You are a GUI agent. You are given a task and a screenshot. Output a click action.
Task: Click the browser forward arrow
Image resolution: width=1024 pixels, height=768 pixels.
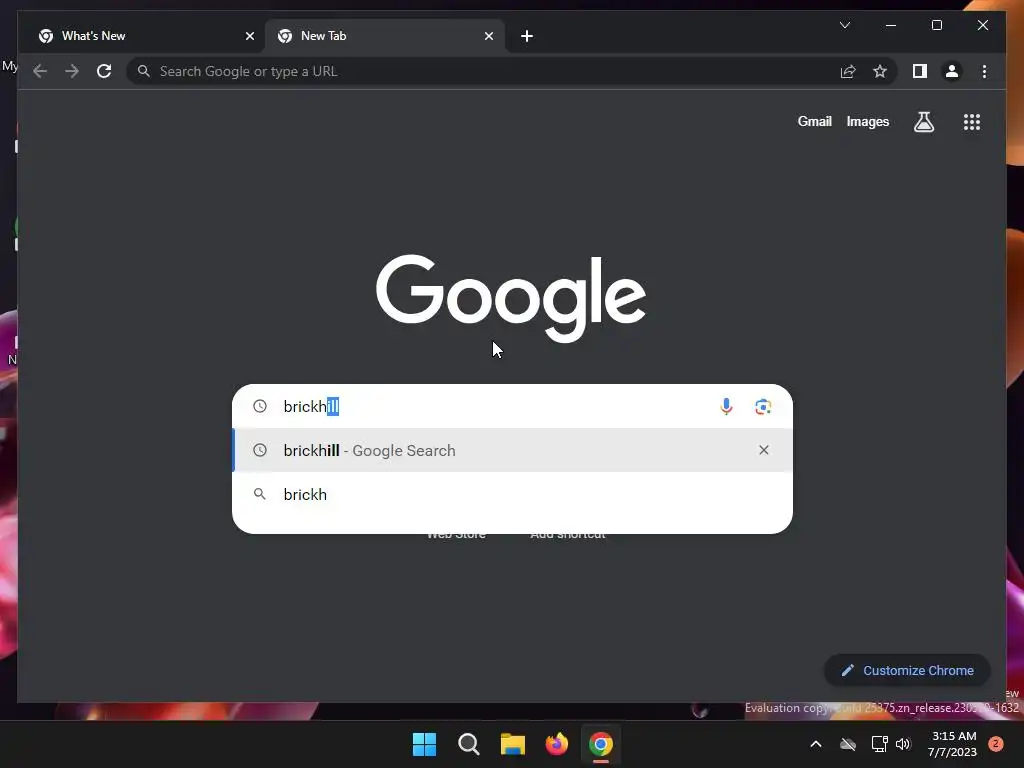(x=72, y=71)
